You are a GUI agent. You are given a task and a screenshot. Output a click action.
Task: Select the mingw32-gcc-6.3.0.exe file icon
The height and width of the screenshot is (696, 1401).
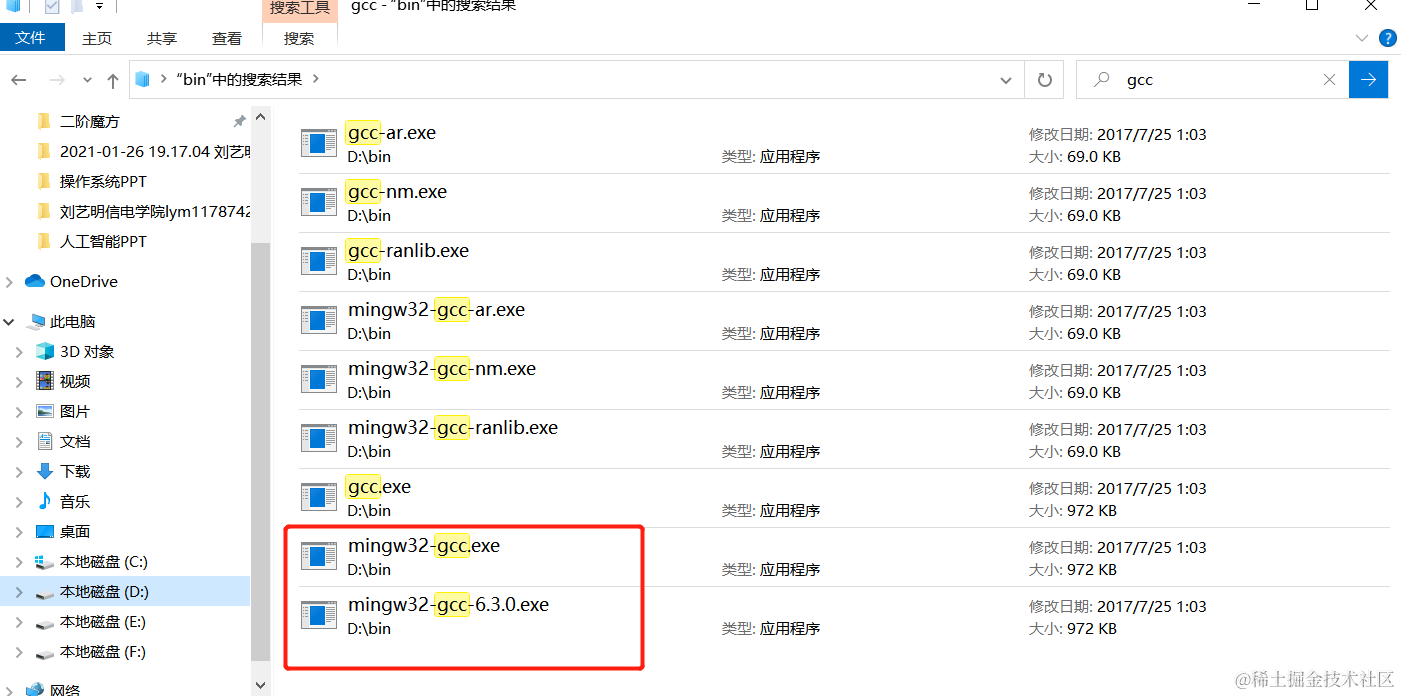[x=319, y=615]
